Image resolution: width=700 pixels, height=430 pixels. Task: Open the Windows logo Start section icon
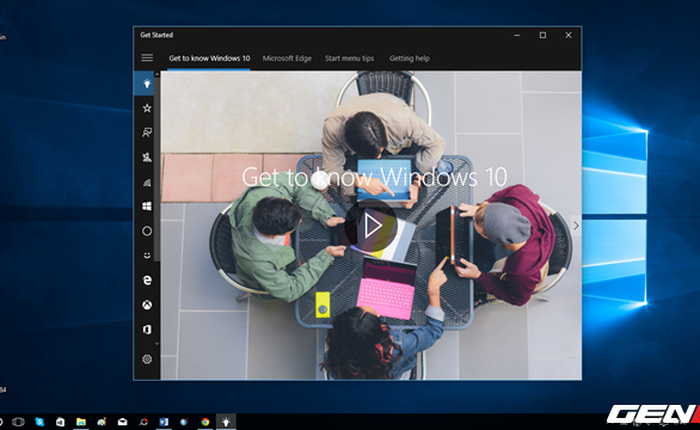(x=147, y=206)
